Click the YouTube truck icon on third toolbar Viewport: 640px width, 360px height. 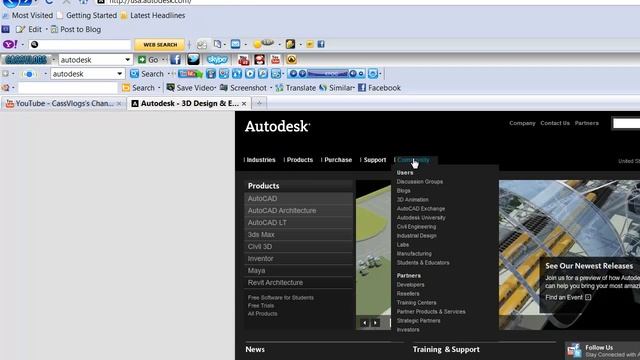point(190,74)
